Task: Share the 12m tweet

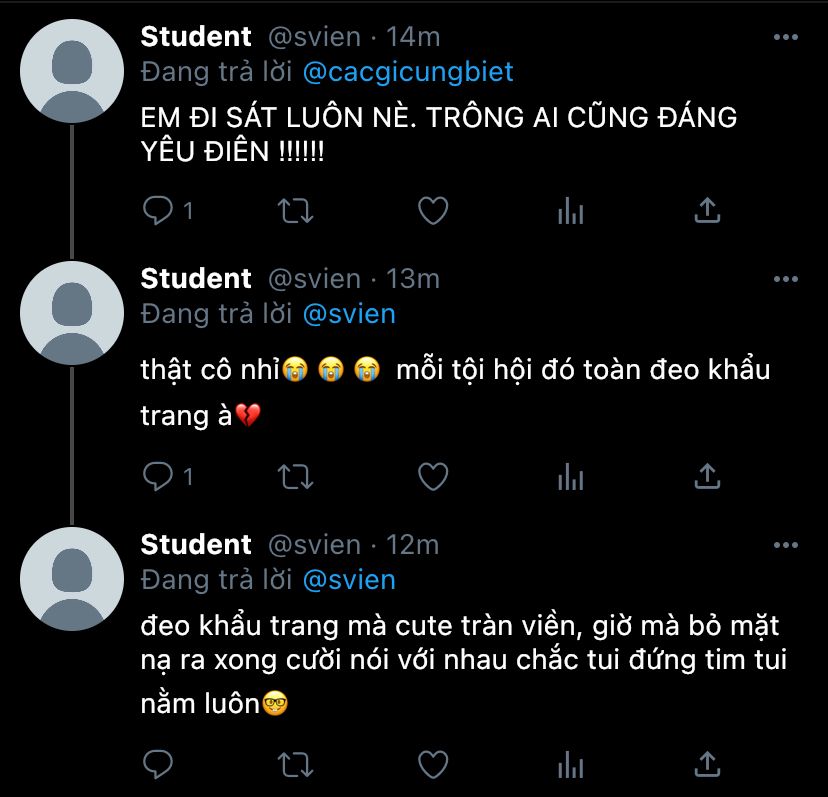Action: pos(707,765)
